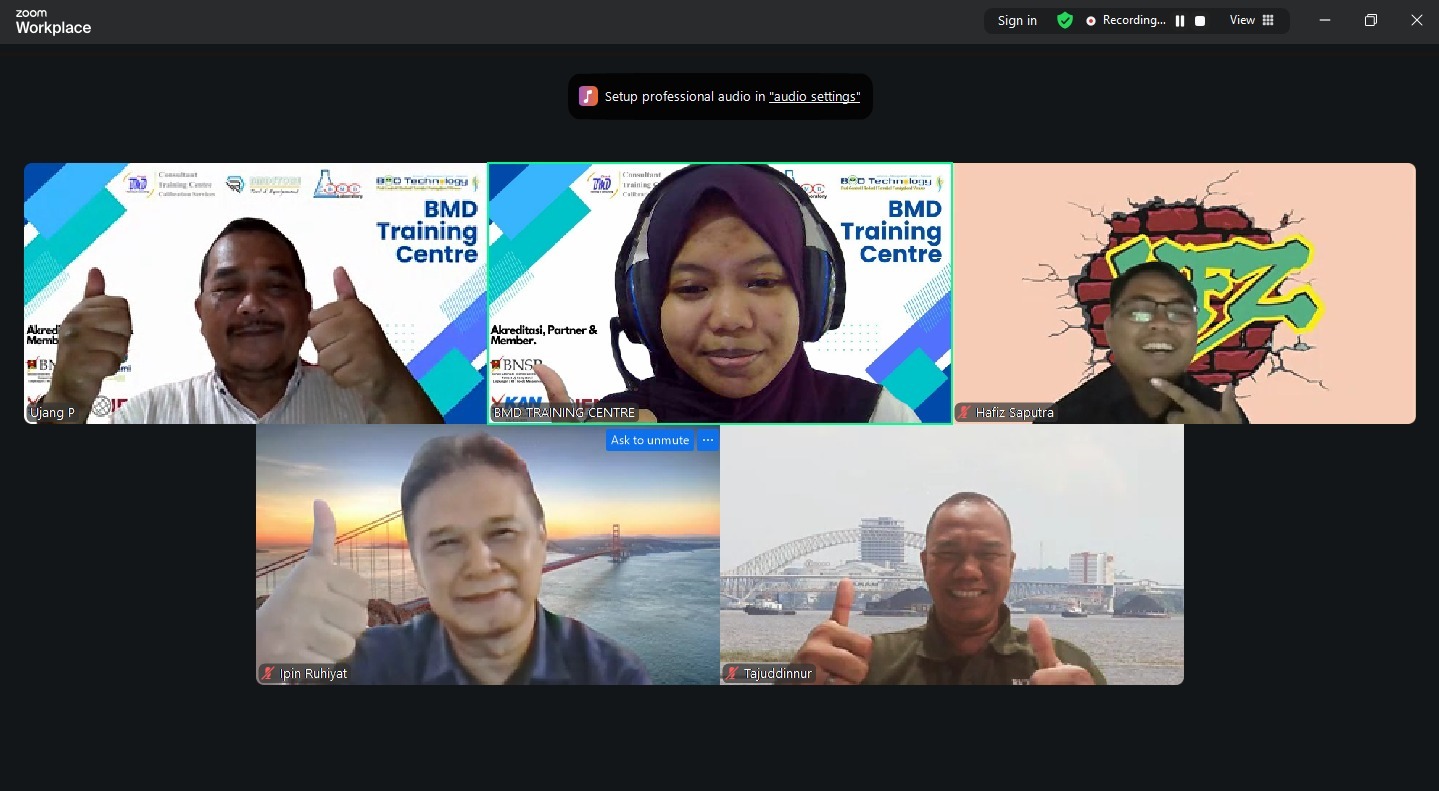Select the BMD TRAINING CENTRE video tile
Image resolution: width=1439 pixels, height=791 pixels.
(720, 293)
